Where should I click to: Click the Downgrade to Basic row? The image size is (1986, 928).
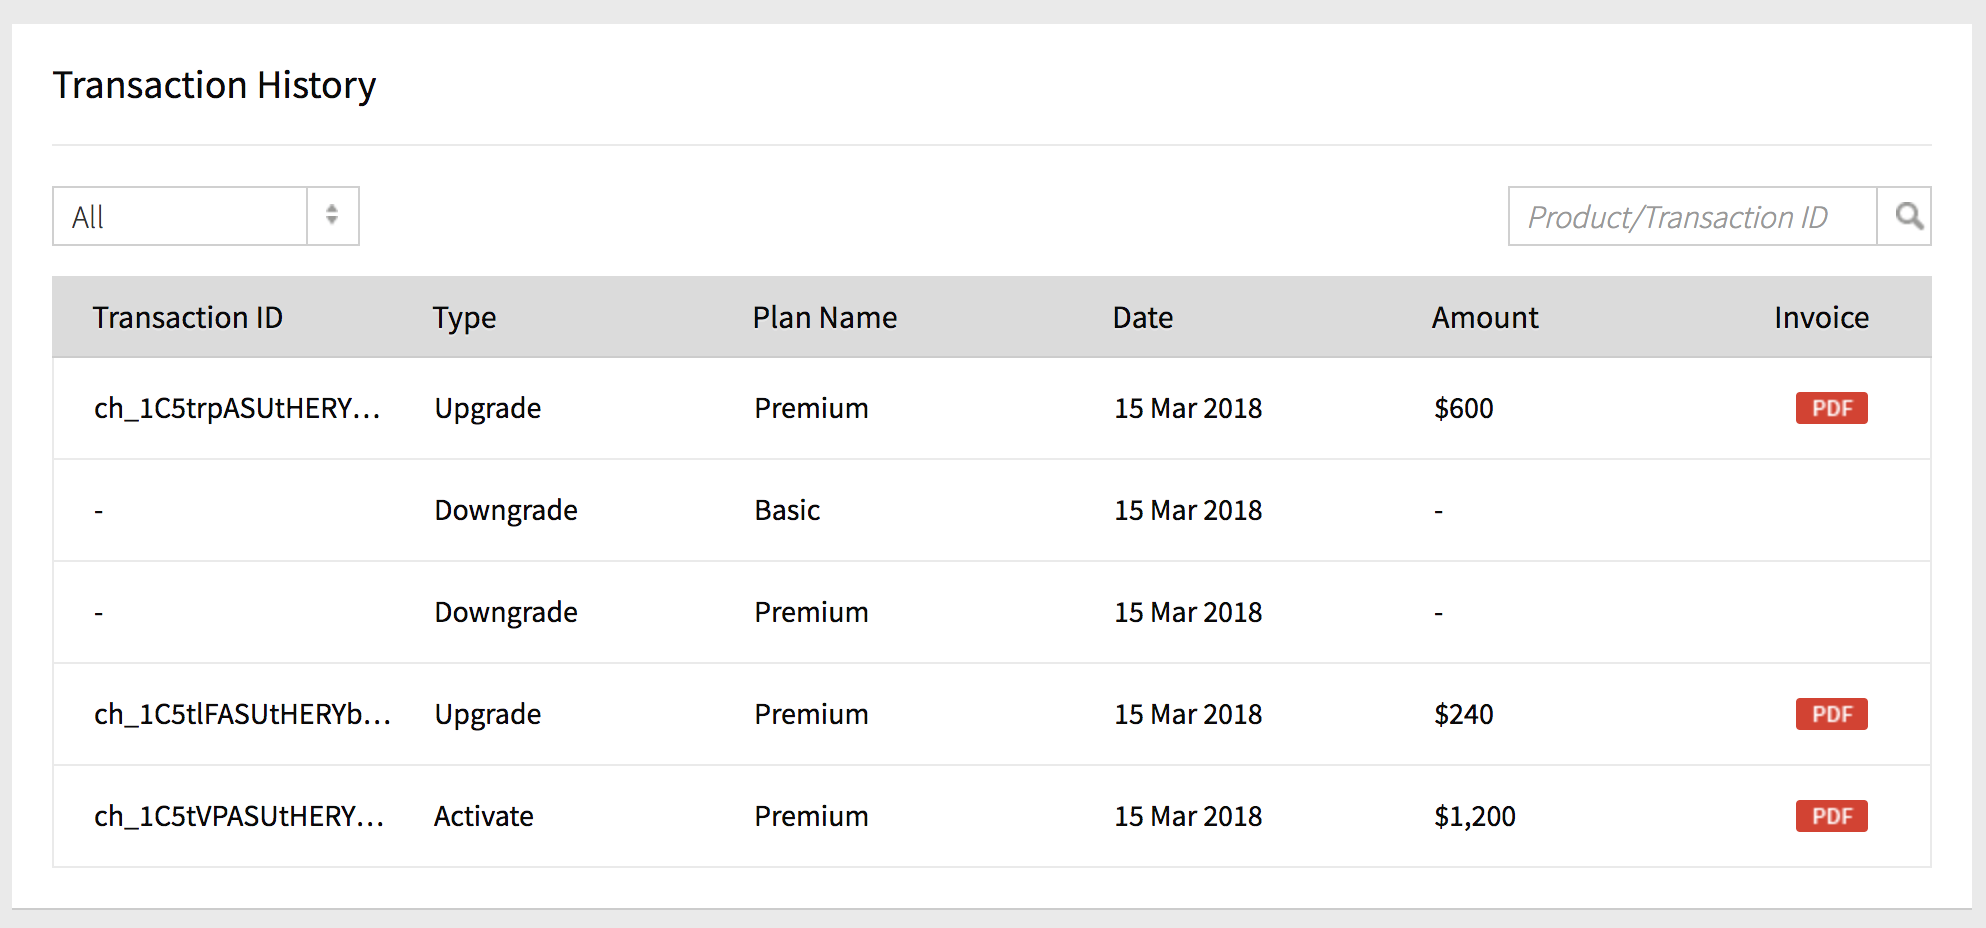coord(992,510)
